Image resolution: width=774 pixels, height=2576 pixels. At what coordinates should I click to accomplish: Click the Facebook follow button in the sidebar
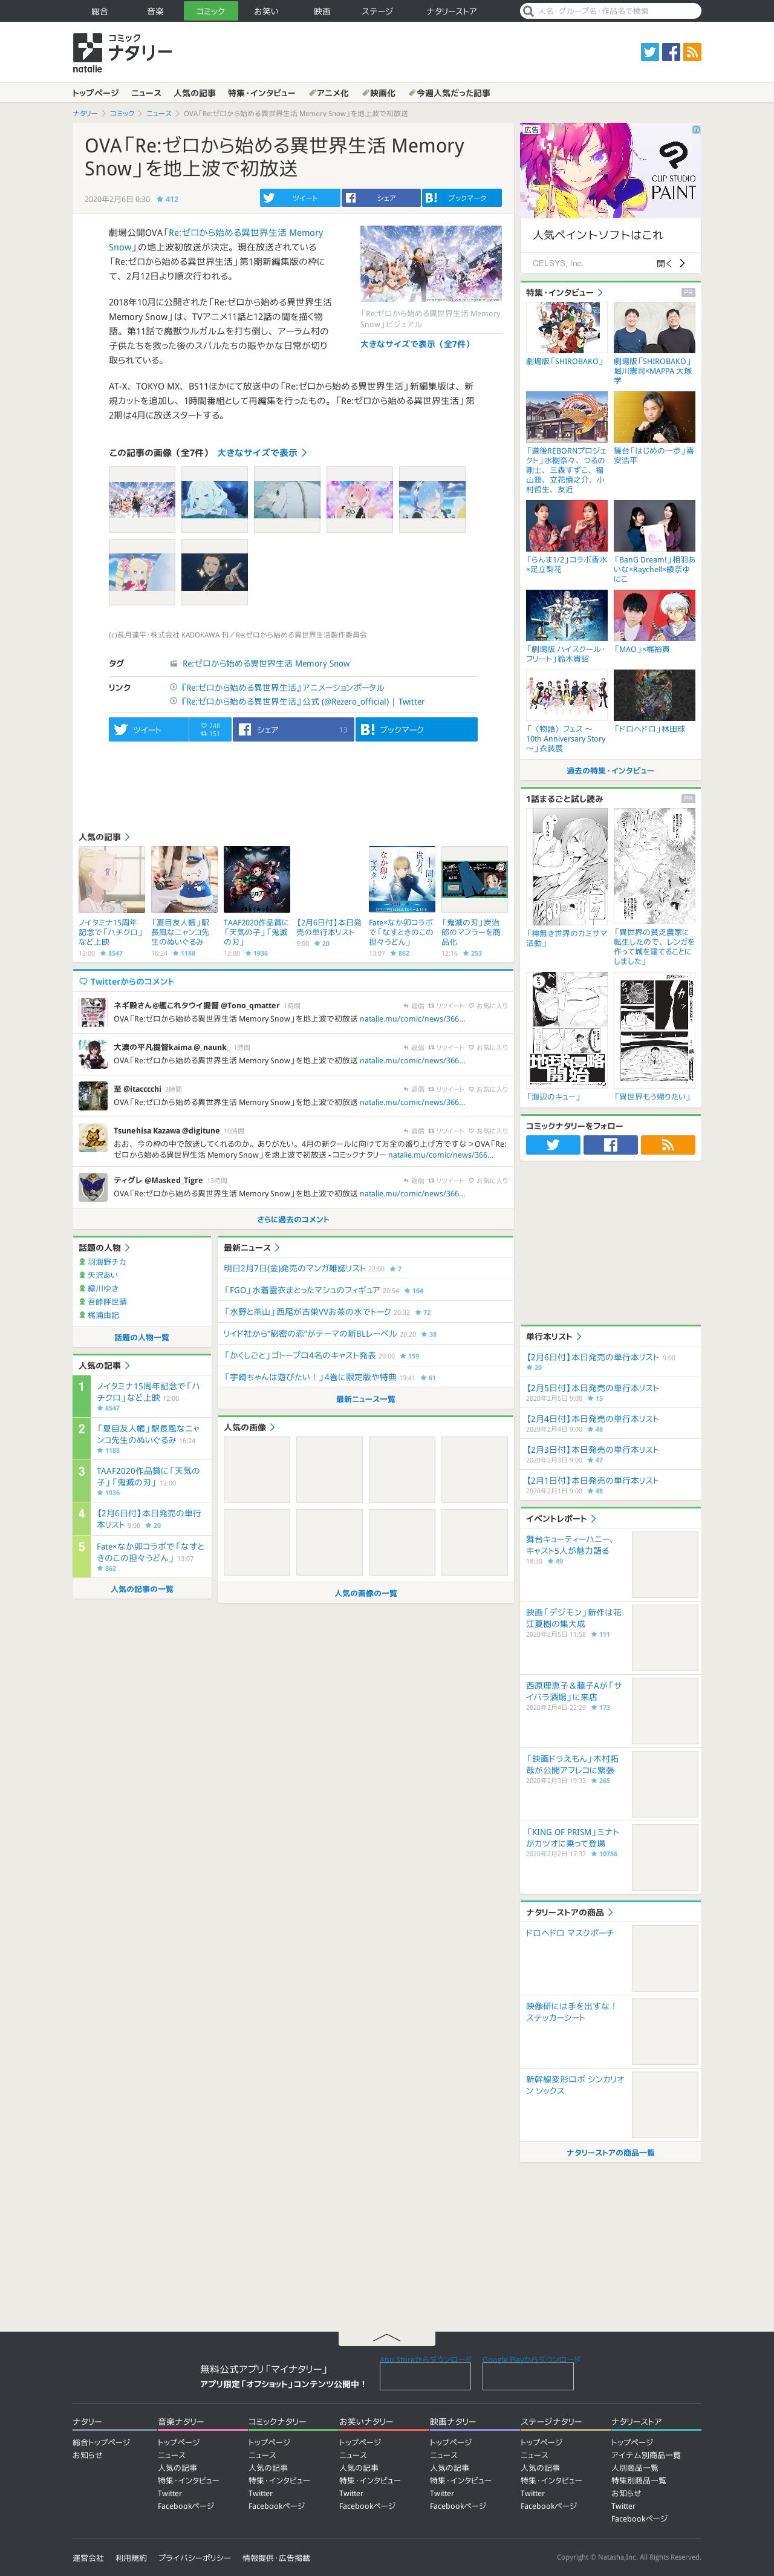coord(610,1145)
